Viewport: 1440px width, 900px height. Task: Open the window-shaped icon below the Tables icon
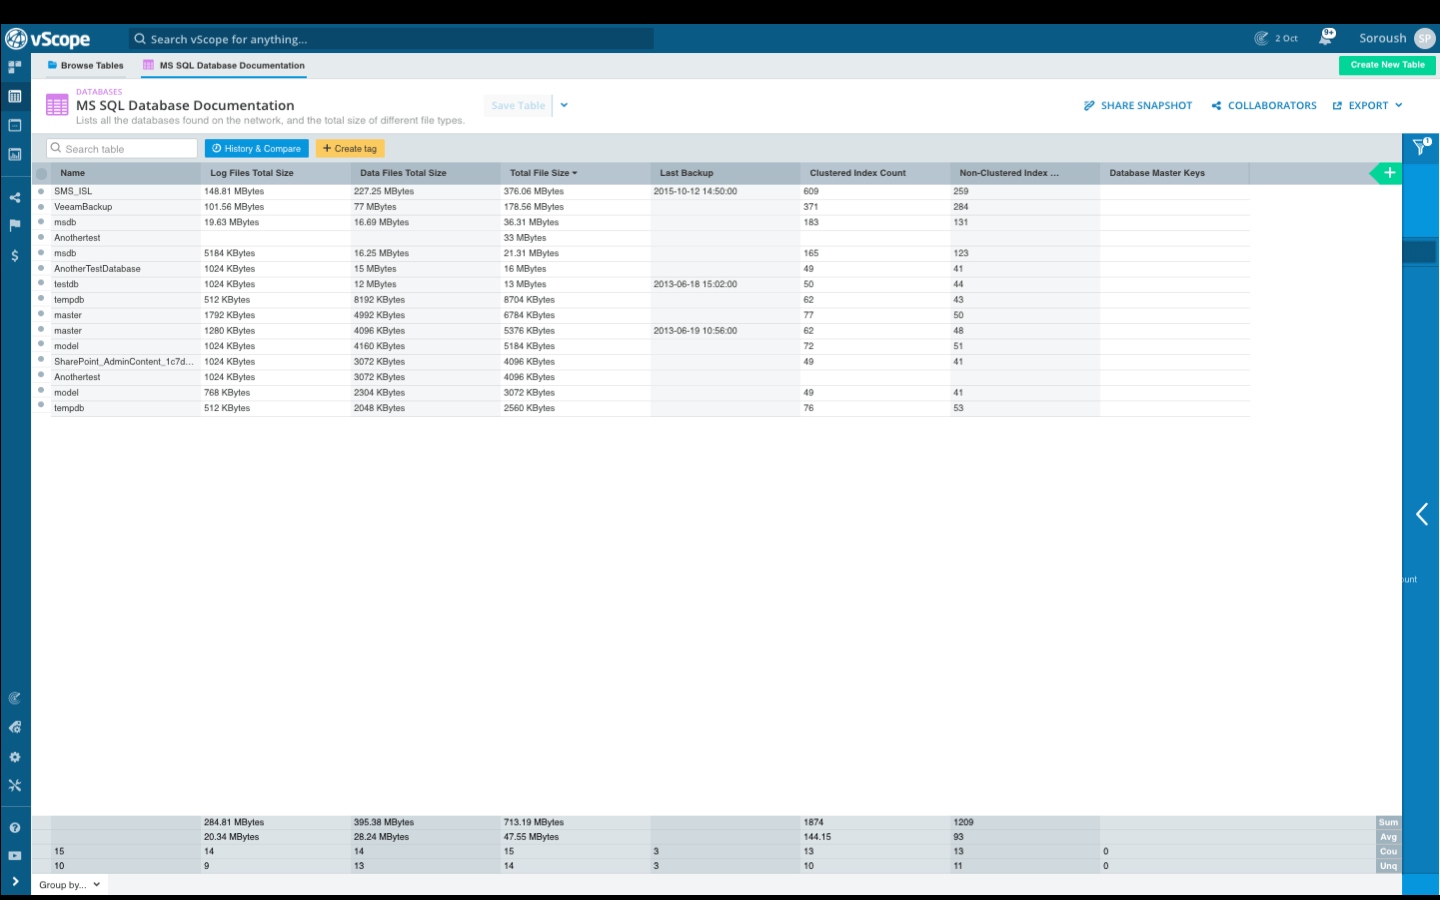pos(15,125)
